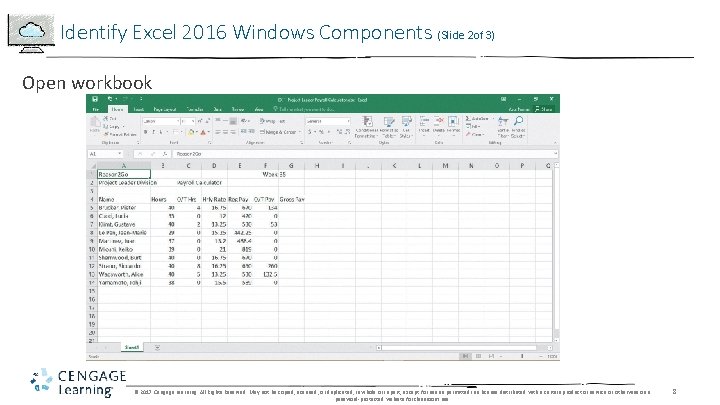Open the Cell Styles gallery

(x=406, y=127)
